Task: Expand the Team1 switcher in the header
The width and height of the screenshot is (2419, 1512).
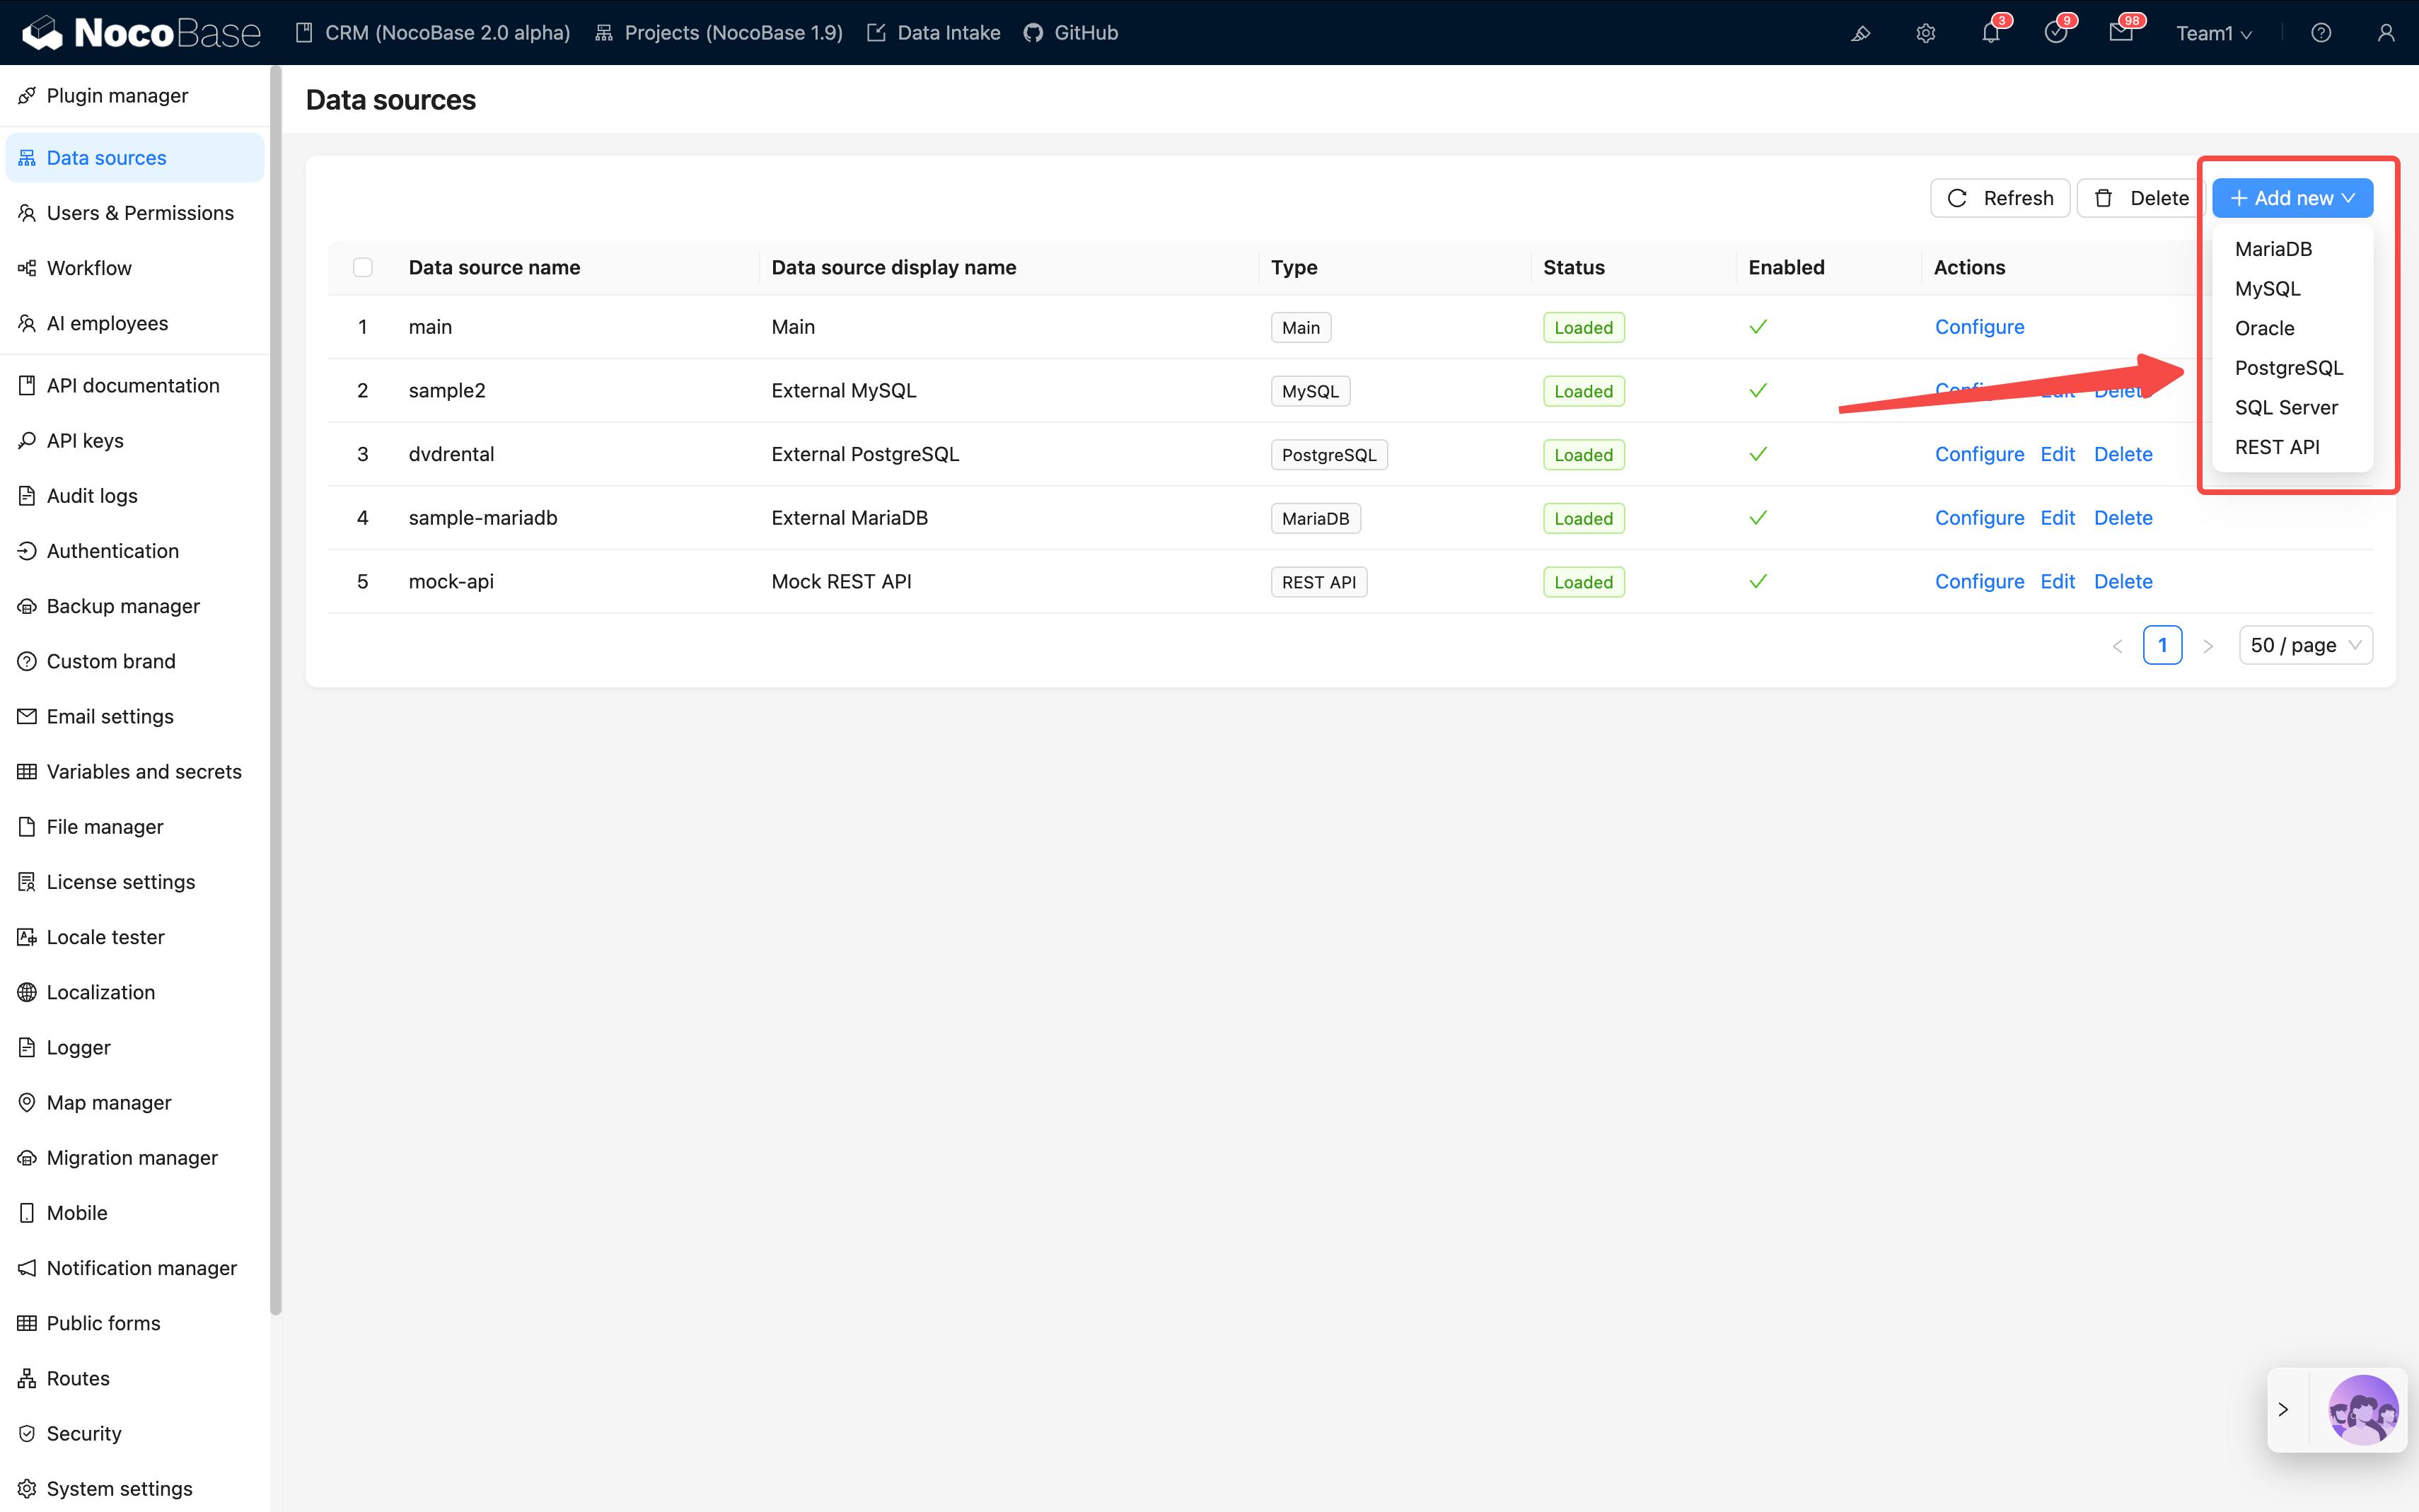Action: 2213,33
